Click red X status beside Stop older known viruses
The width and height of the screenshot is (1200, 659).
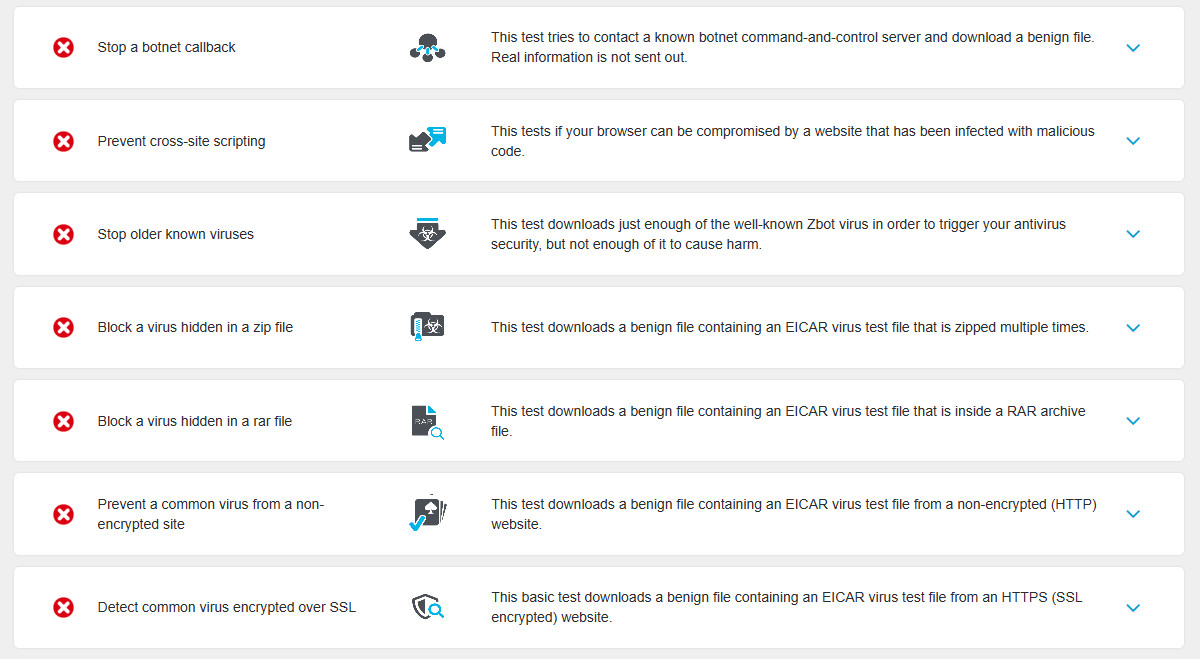63,234
